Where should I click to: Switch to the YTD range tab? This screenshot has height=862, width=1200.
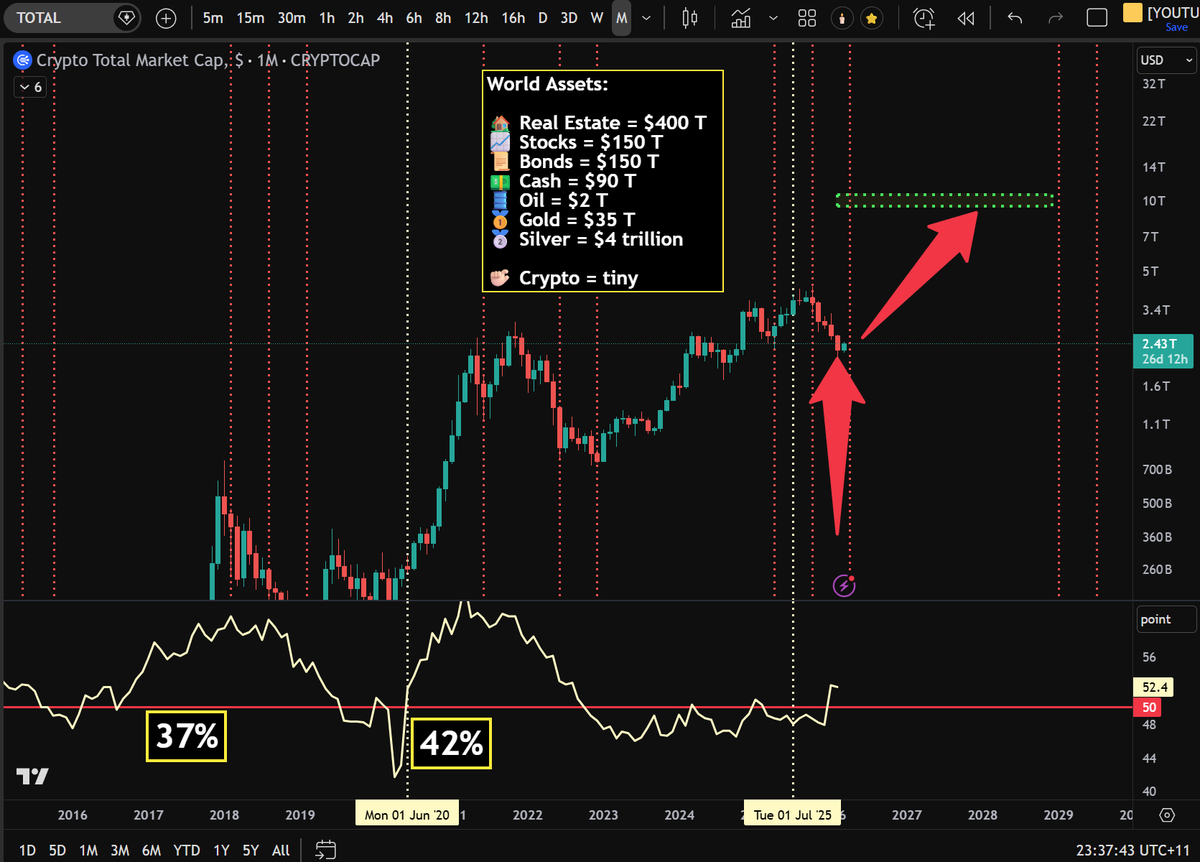[x=186, y=849]
